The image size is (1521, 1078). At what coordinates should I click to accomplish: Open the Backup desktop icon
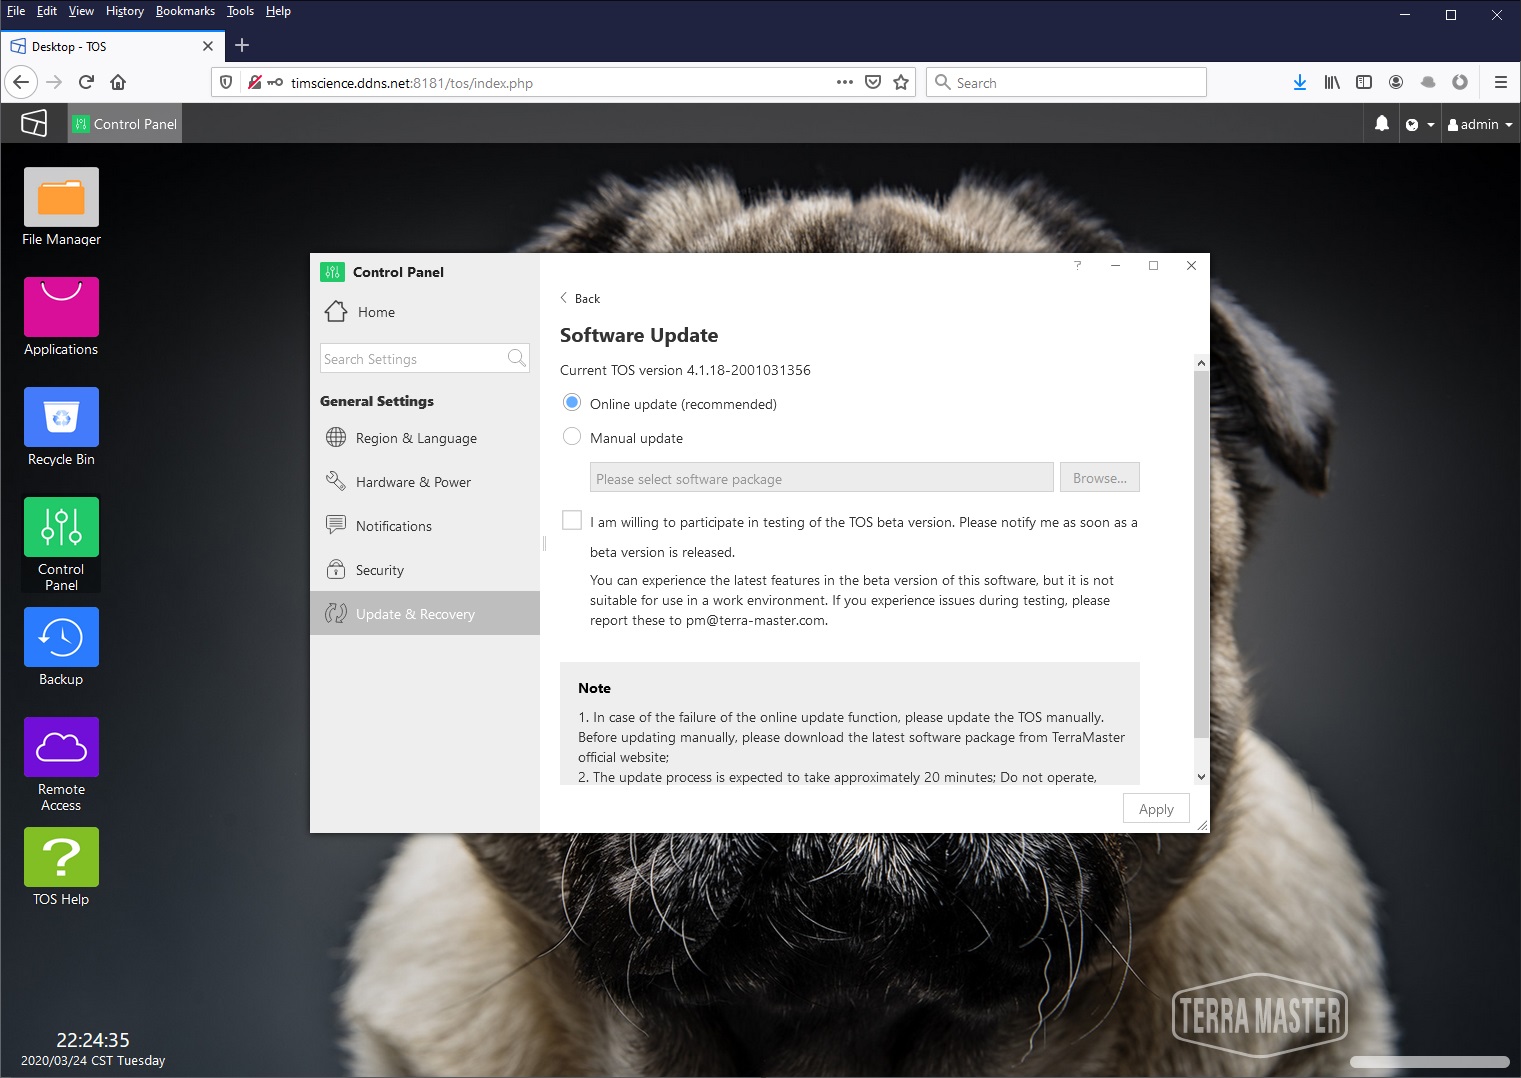61,638
